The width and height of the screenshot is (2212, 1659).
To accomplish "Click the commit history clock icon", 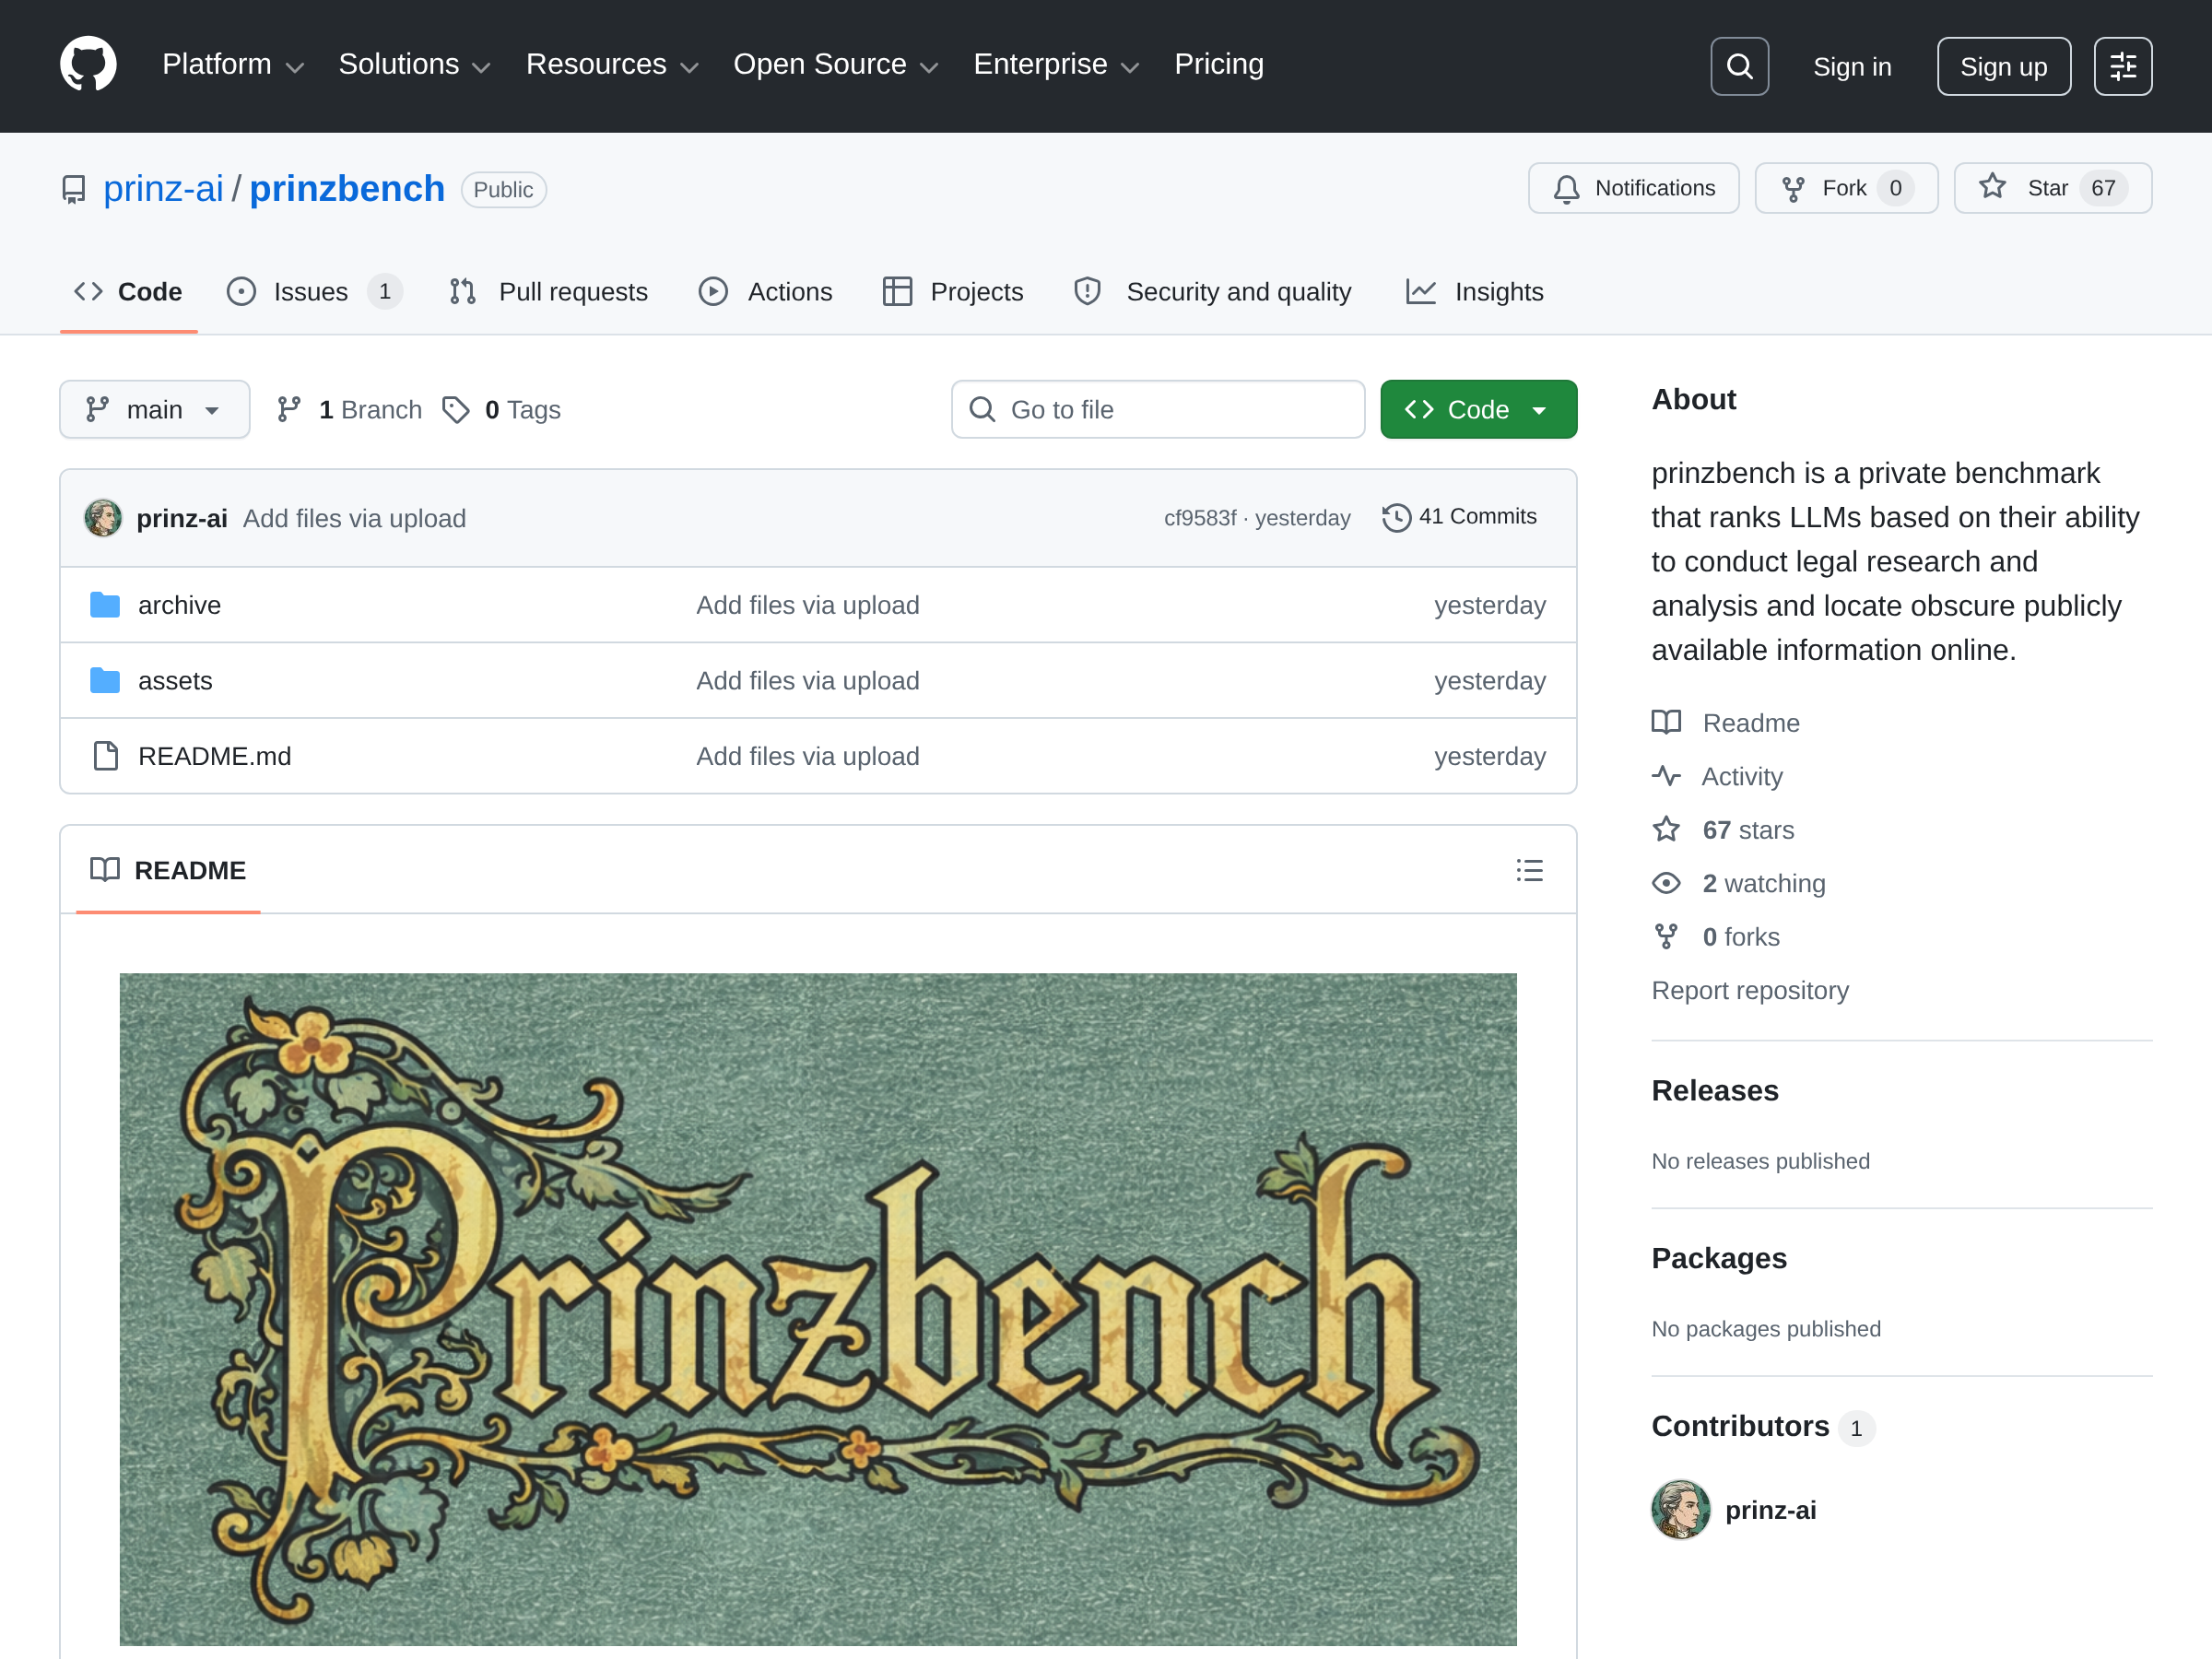I will (x=1396, y=517).
